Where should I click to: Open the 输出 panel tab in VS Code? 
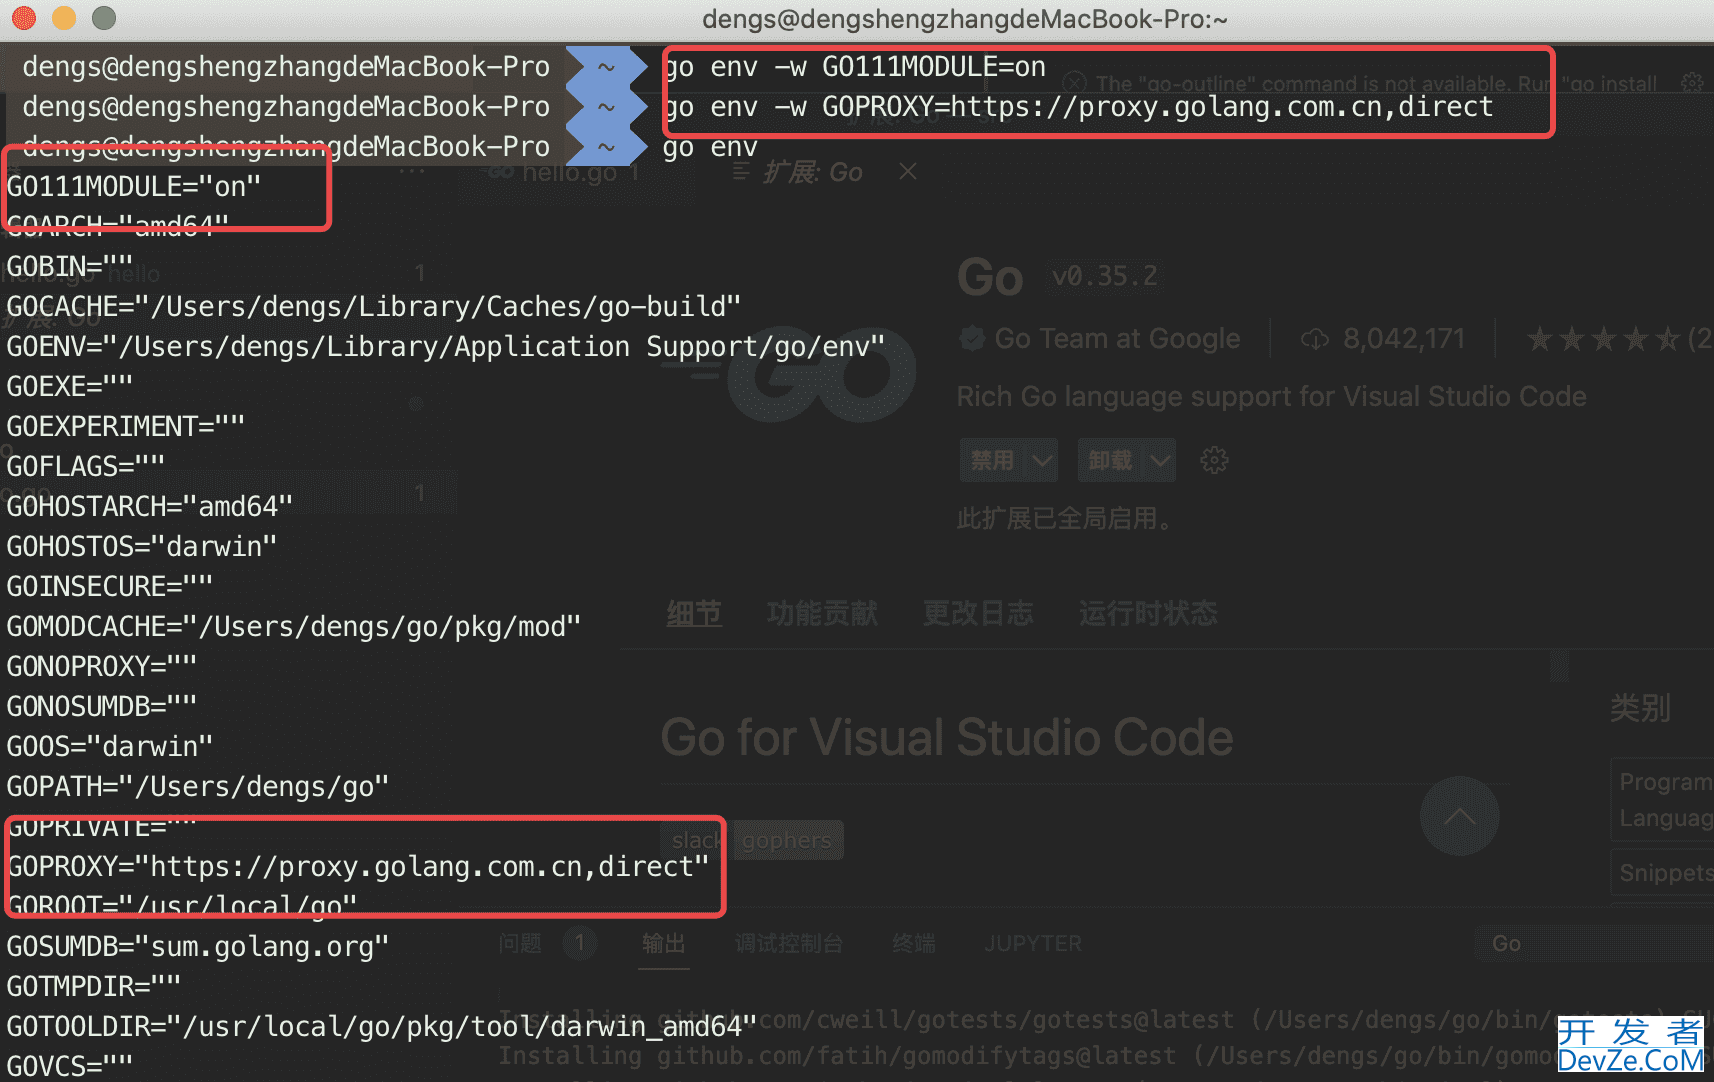click(664, 943)
